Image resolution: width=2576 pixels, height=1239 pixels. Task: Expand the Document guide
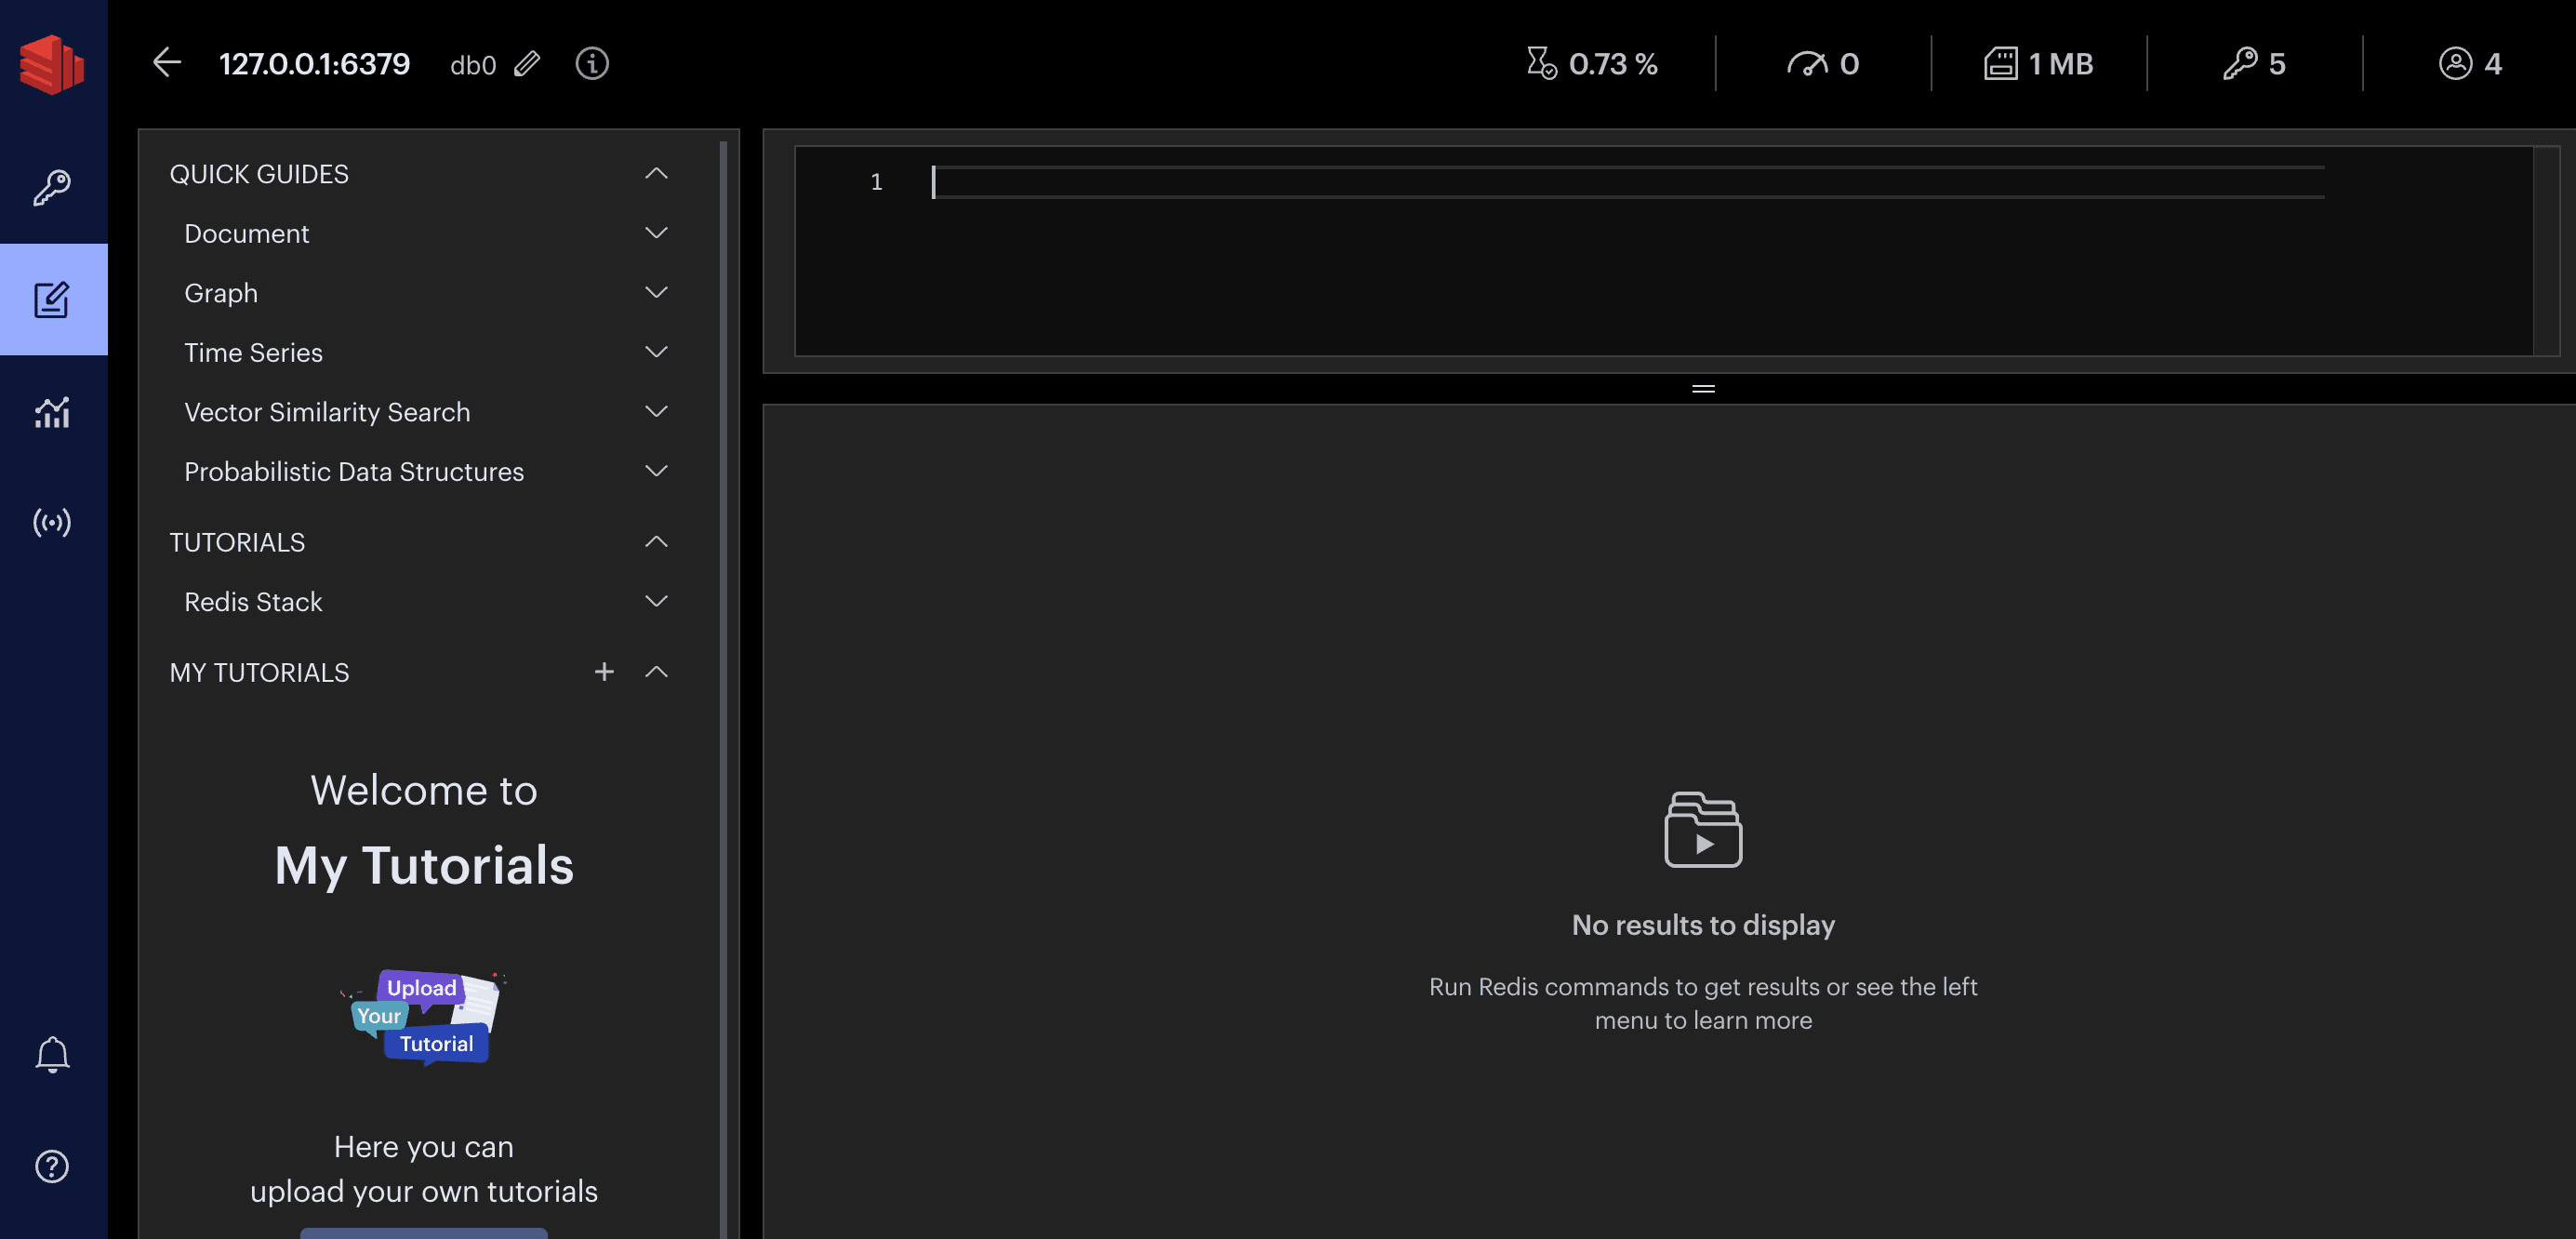656,233
